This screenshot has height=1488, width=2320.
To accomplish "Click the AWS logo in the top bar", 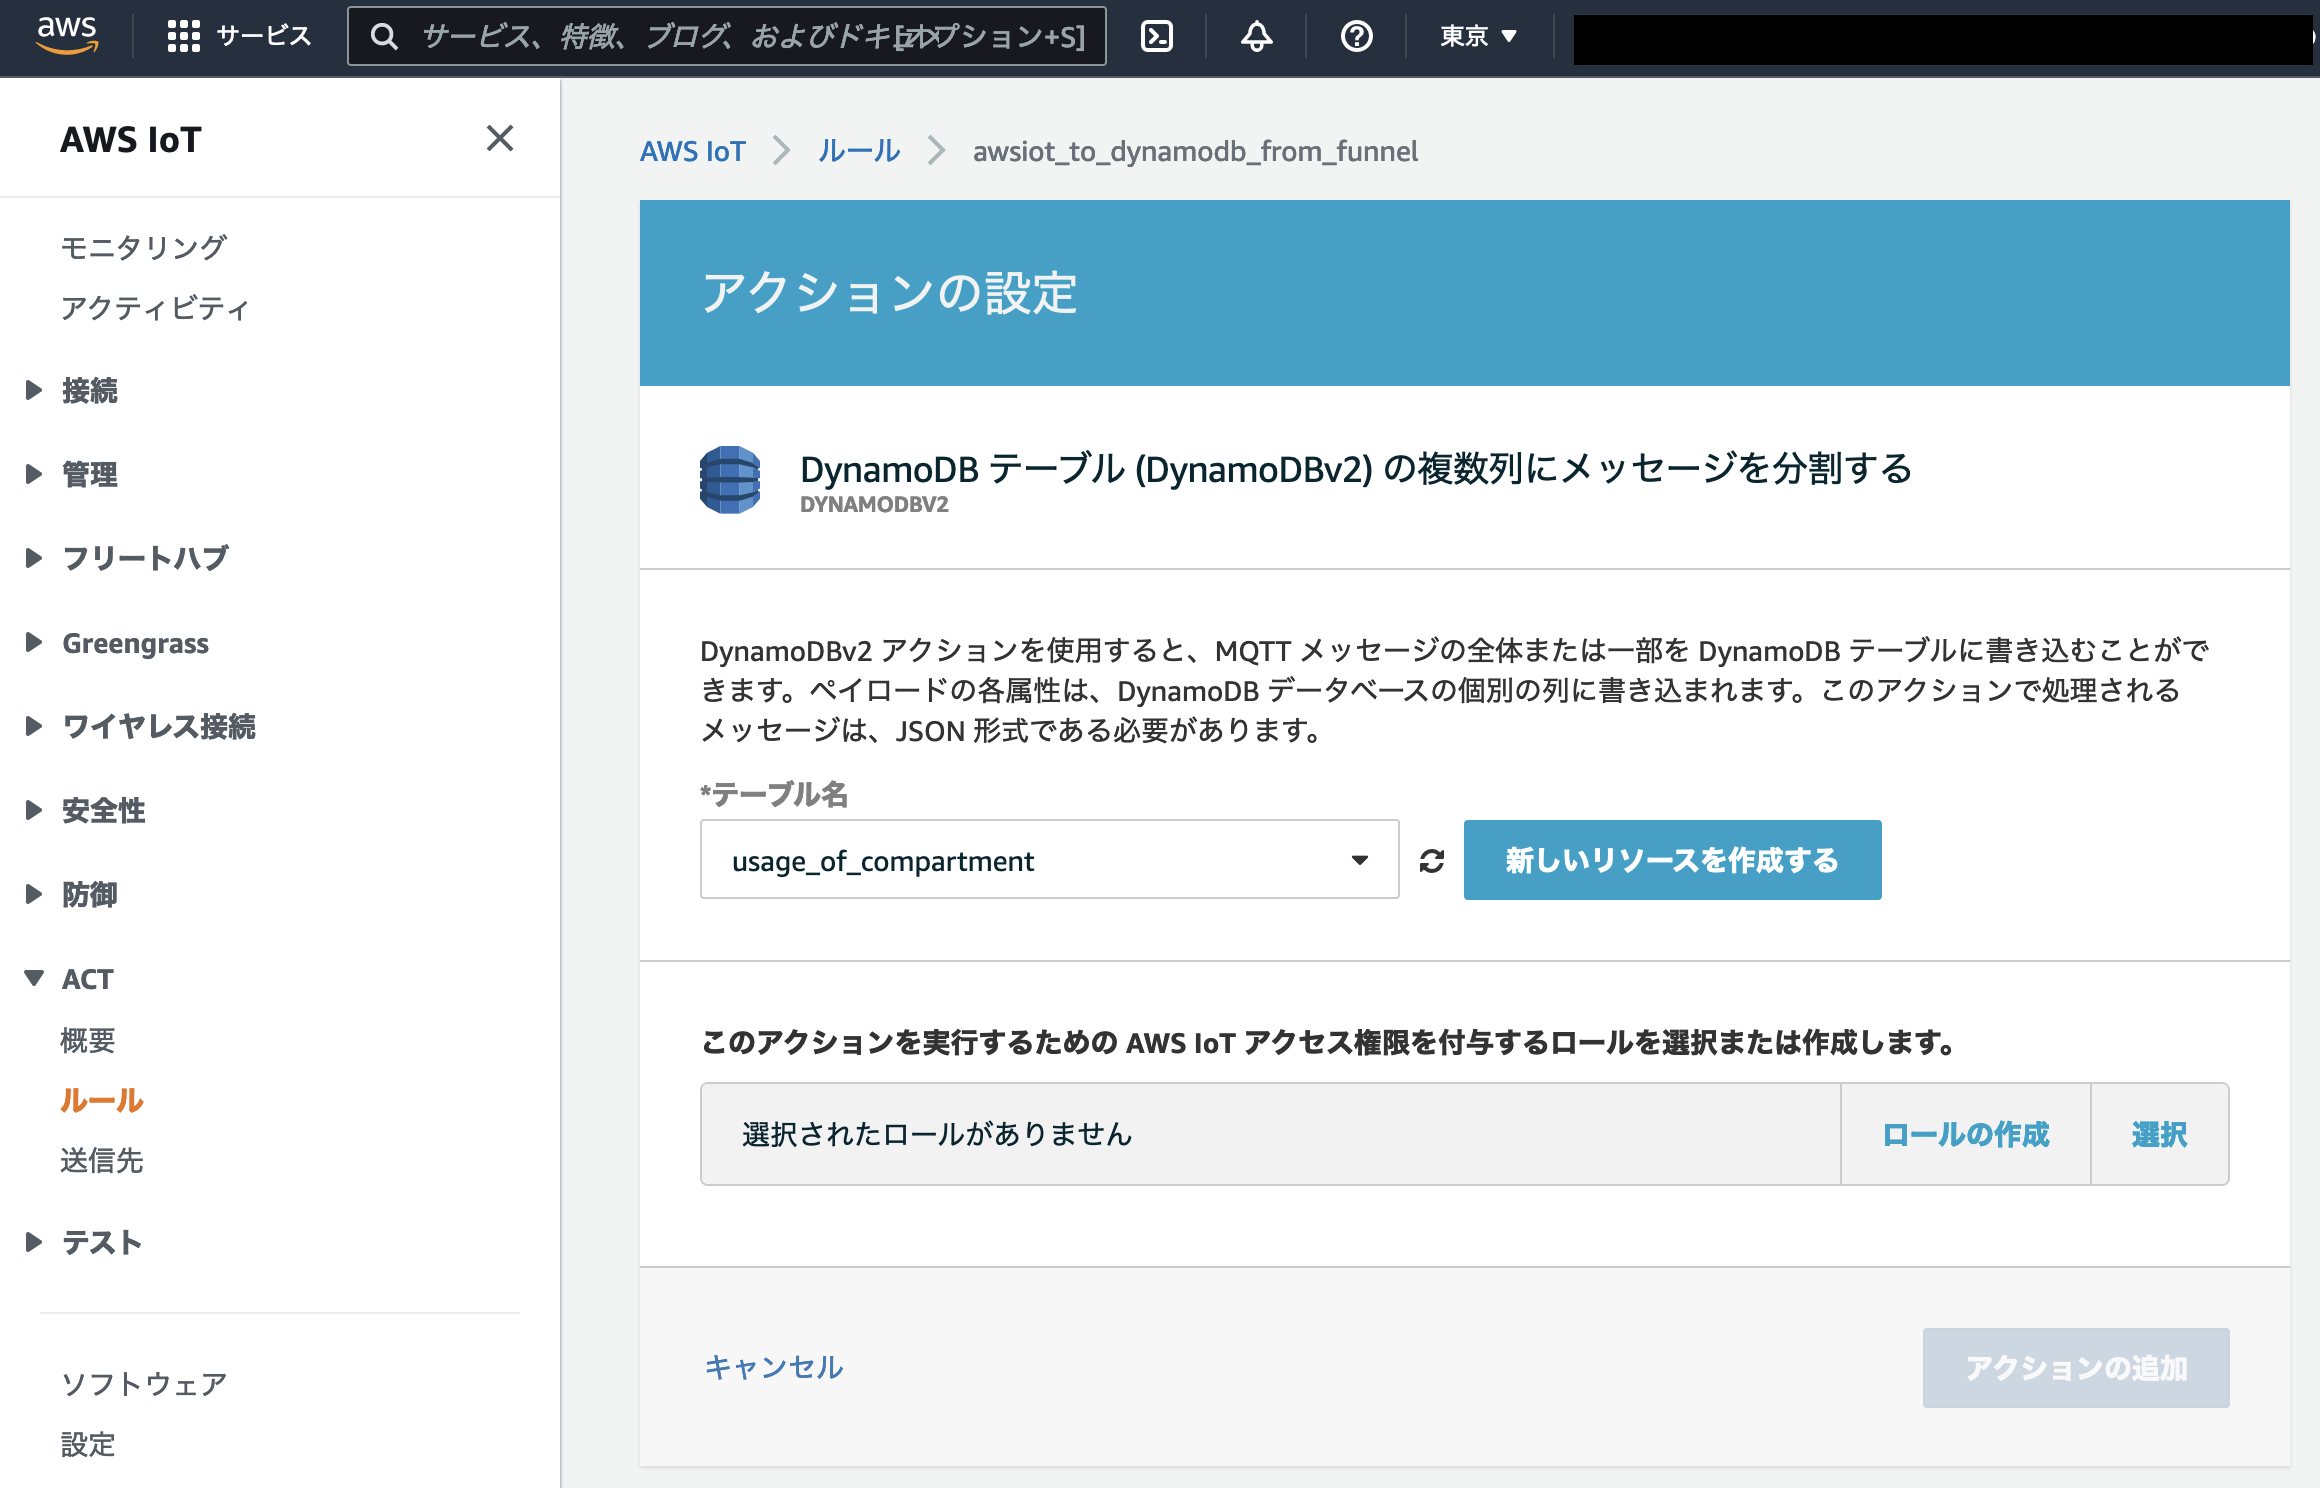I will pos(66,36).
